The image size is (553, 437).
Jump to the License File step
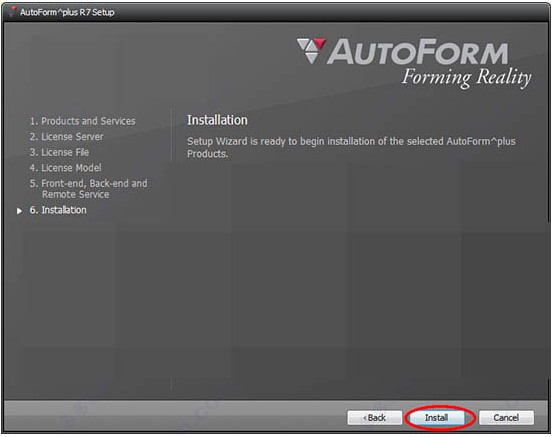tap(59, 152)
